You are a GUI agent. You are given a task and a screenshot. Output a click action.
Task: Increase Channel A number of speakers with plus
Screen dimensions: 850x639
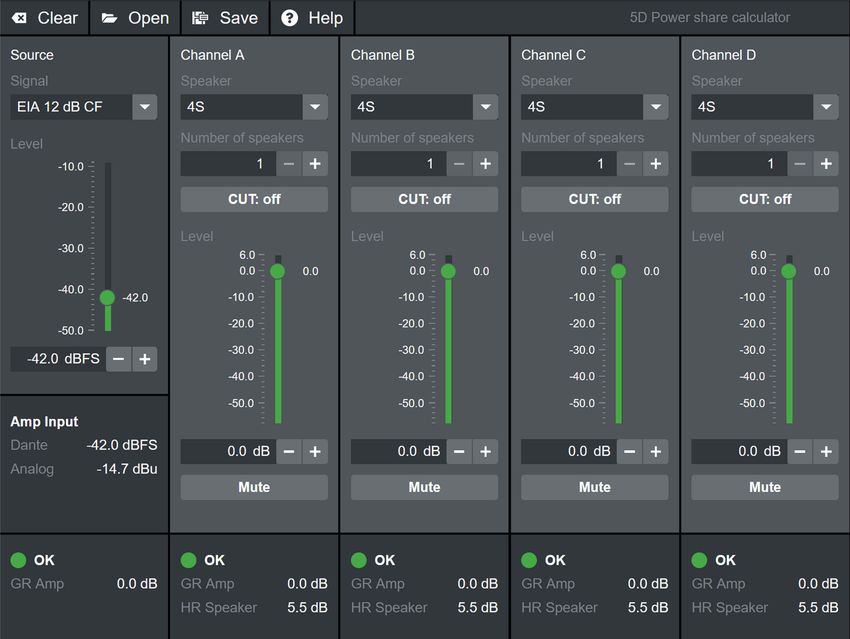point(315,164)
